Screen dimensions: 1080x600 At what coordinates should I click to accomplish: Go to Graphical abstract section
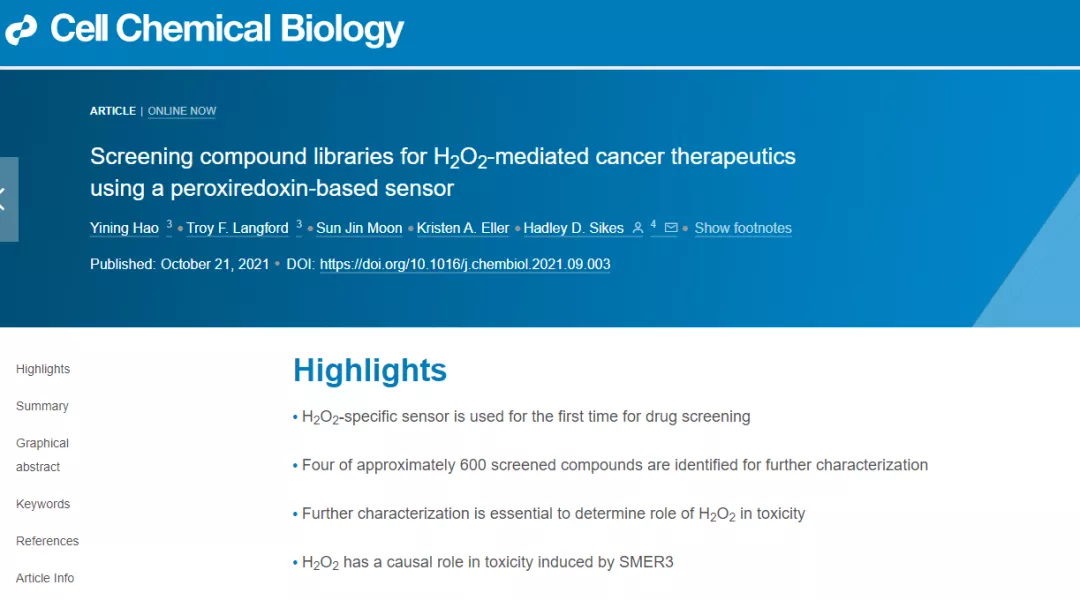(42, 455)
